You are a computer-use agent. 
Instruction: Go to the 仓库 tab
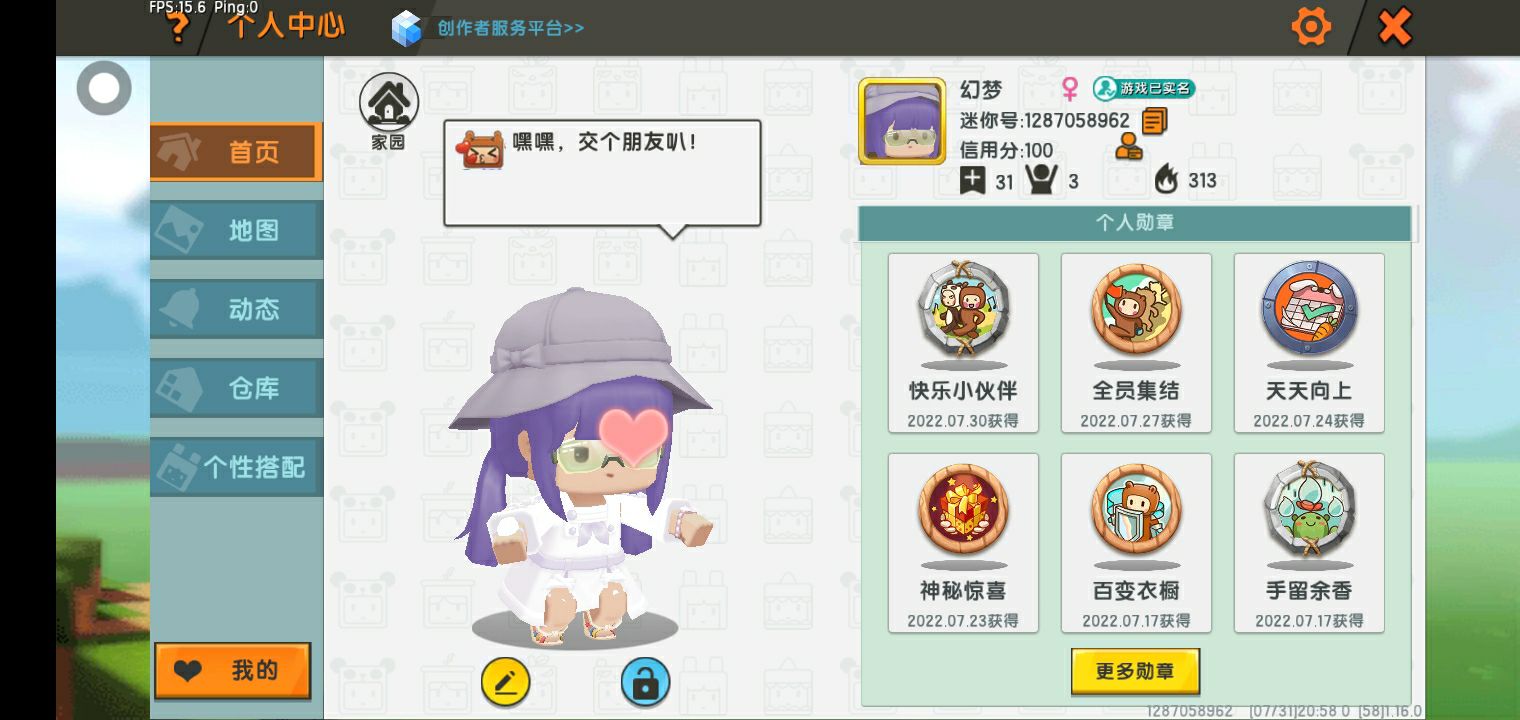point(236,388)
